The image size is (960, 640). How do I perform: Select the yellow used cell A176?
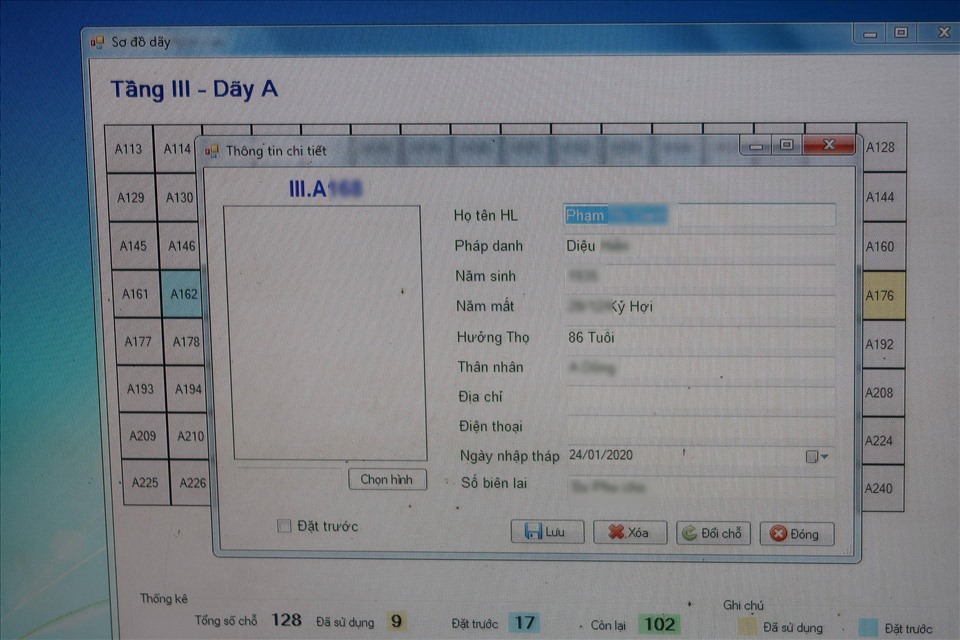coord(884,296)
